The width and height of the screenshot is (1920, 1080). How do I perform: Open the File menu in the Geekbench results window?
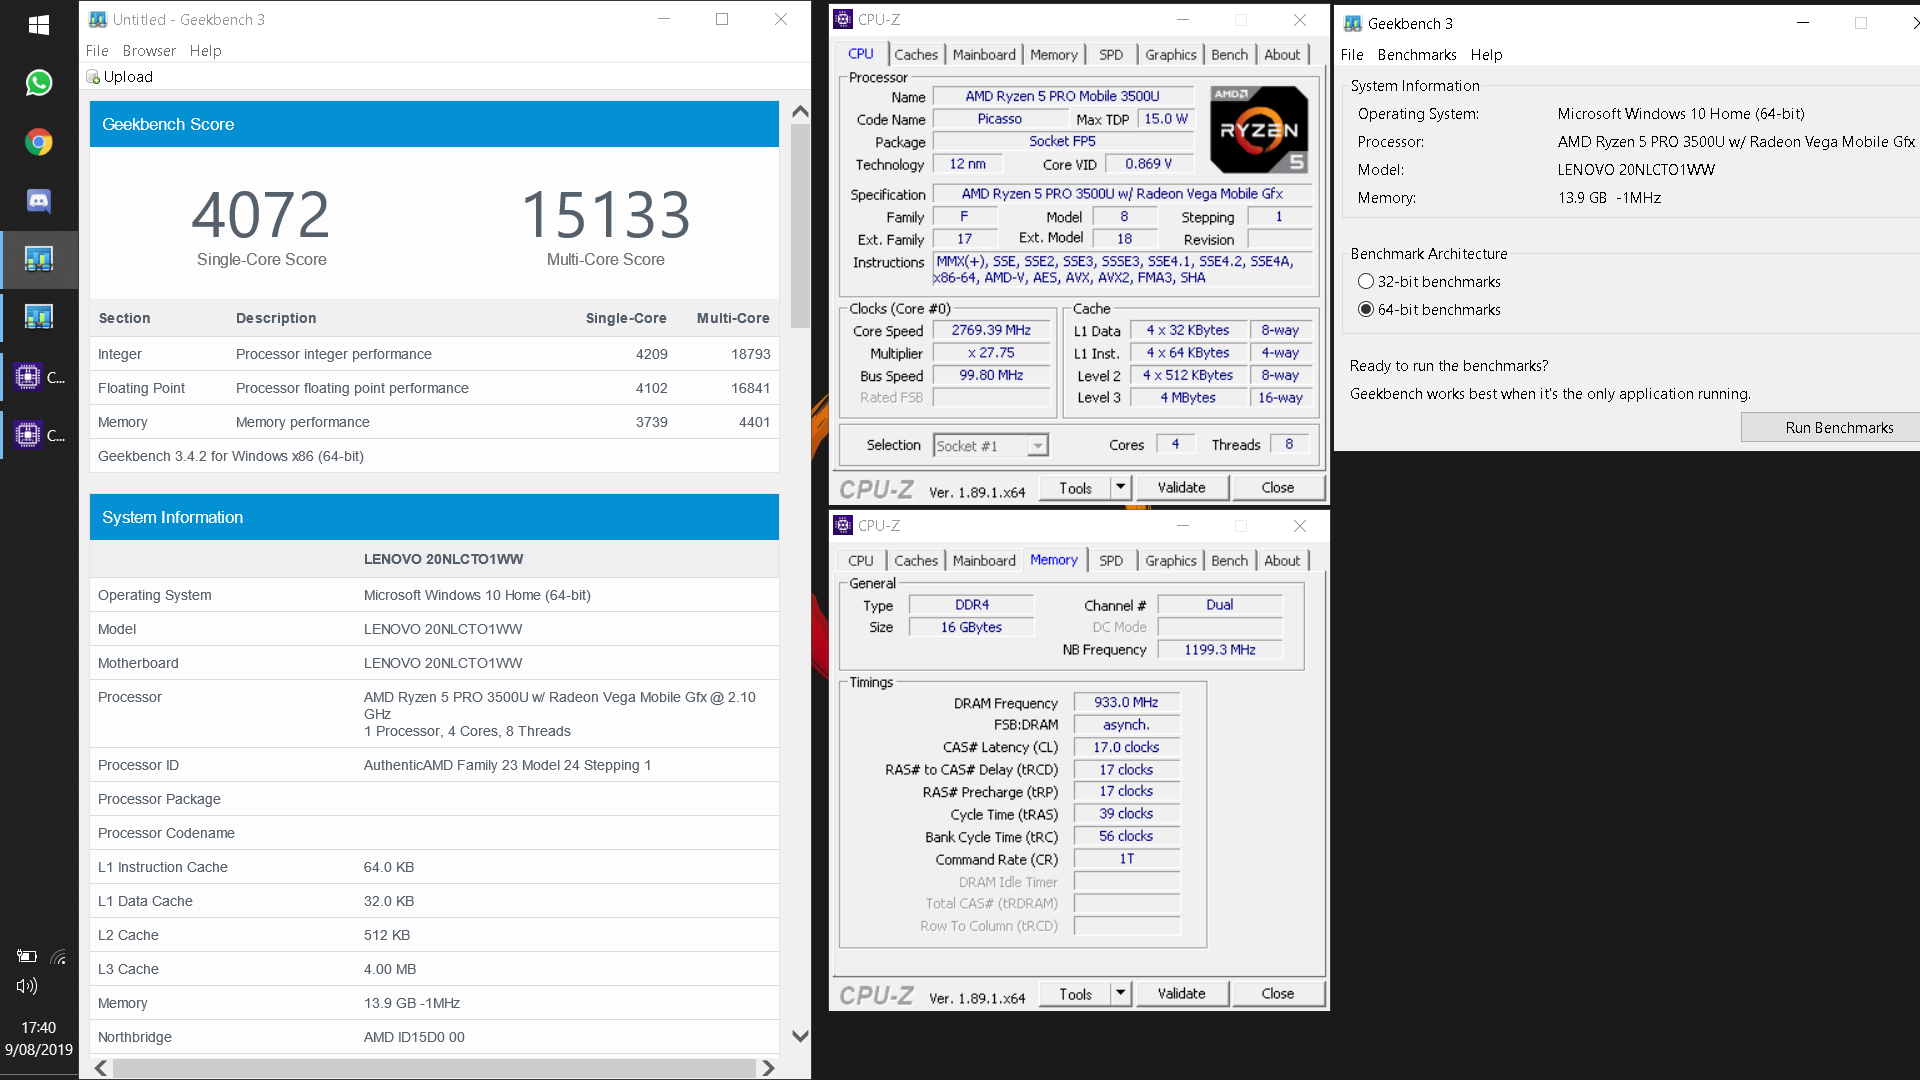[97, 51]
